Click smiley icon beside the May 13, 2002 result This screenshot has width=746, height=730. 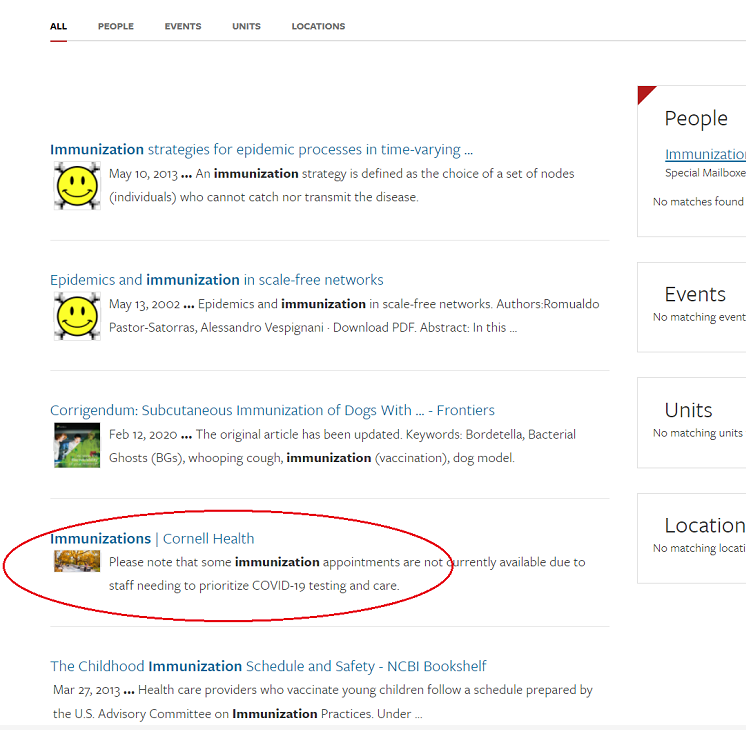[x=77, y=316]
